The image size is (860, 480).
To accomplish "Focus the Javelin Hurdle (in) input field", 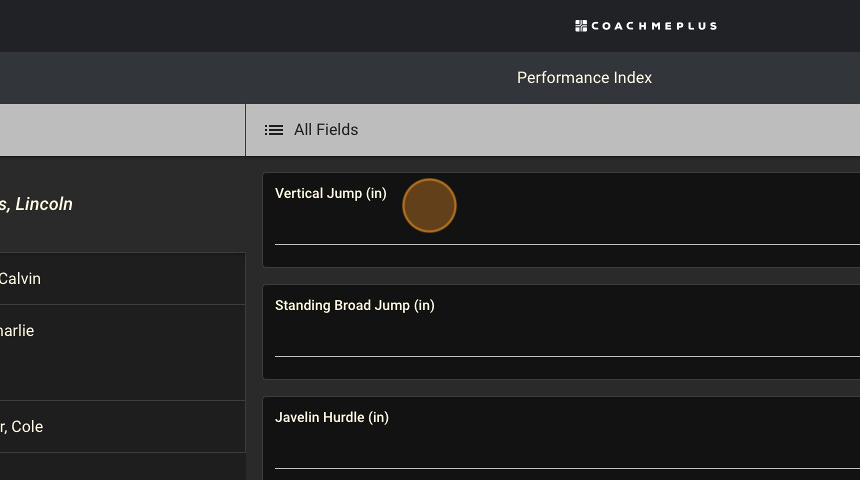I will click(567, 454).
